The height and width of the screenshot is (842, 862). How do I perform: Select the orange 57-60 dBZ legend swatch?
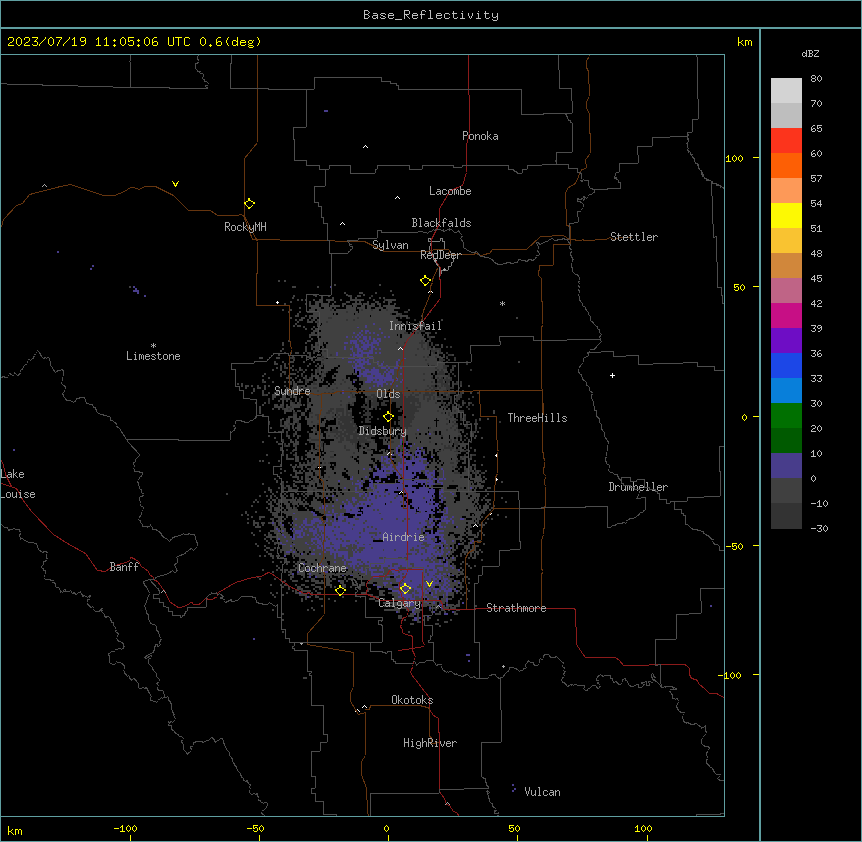786,165
